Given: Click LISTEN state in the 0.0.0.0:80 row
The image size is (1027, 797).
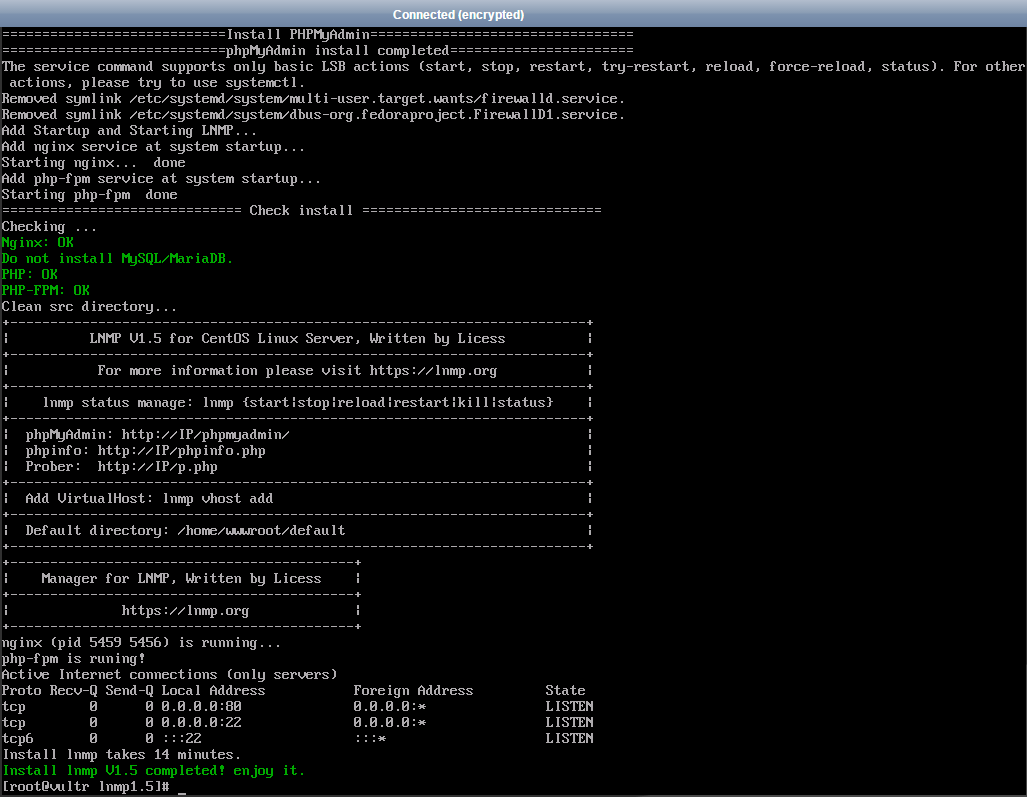Looking at the screenshot, I should pos(569,707).
